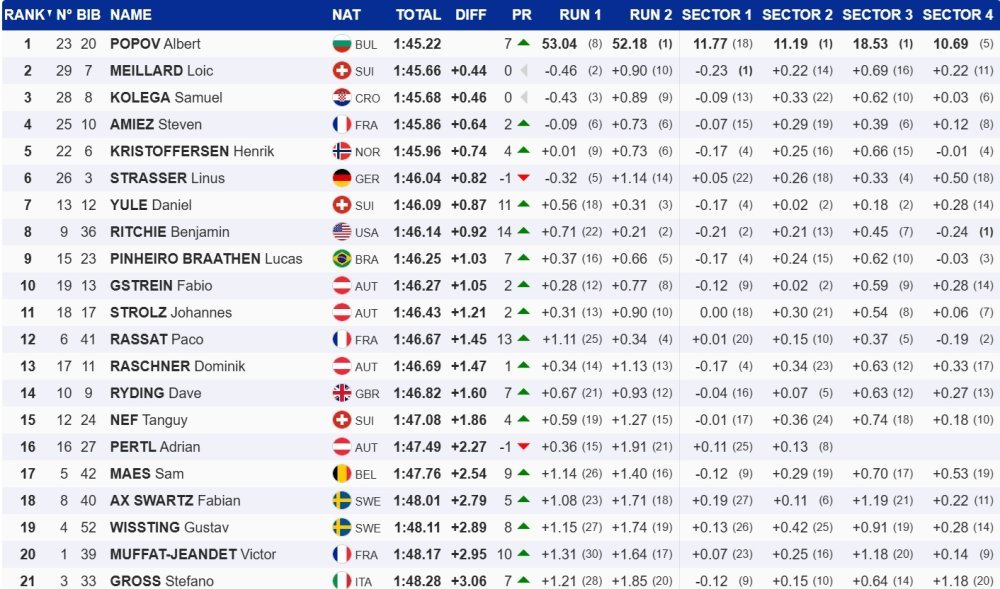This screenshot has height=589, width=1000.
Task: Click the Sweden flag beside WISSTING Gustav
Action: point(342,527)
